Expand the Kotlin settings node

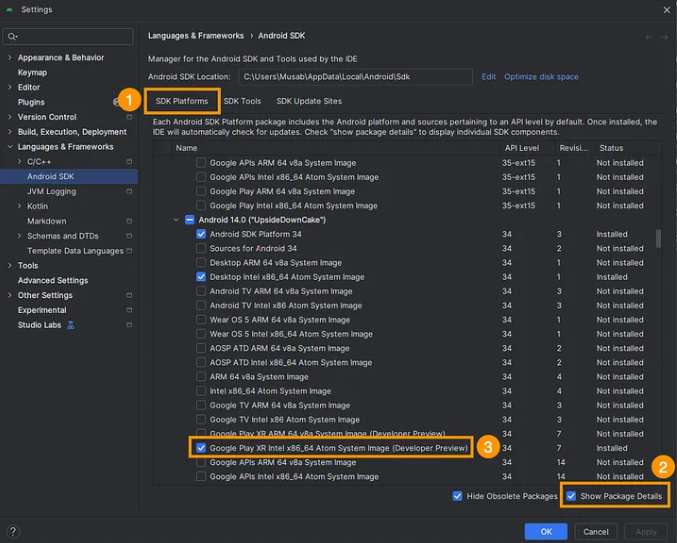[x=19, y=206]
